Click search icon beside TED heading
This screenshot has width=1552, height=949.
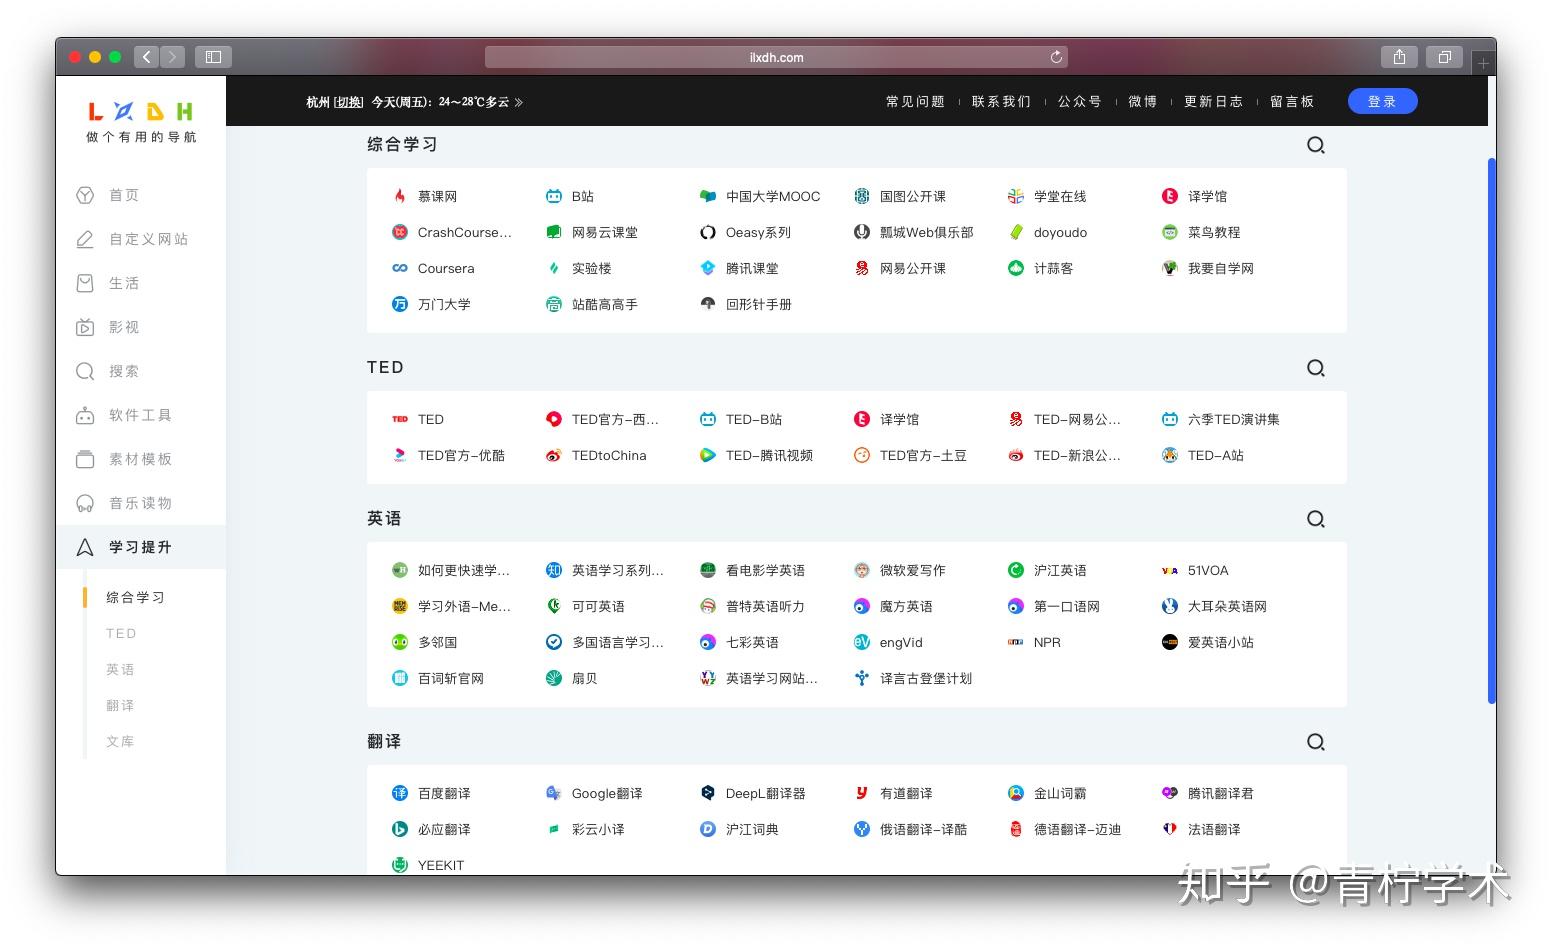(1316, 368)
